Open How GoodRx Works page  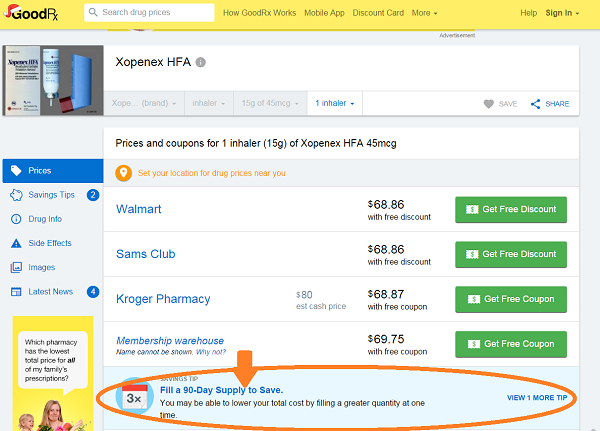coord(259,13)
